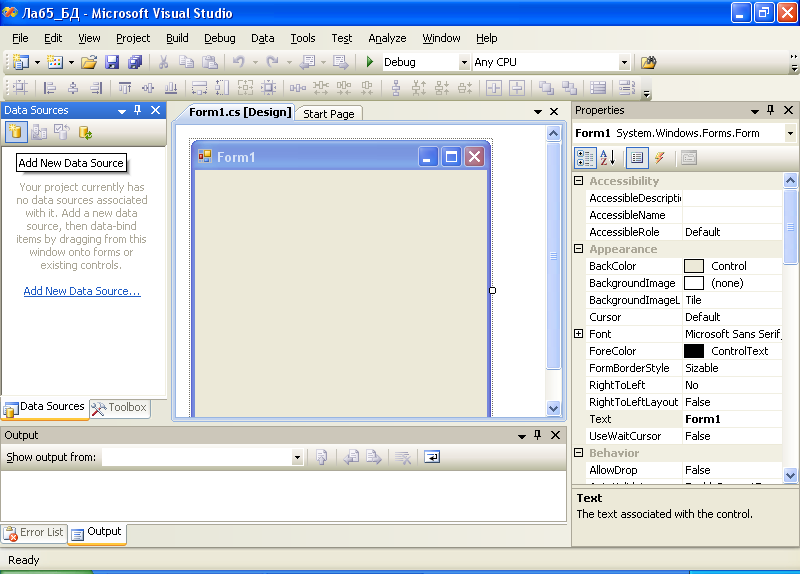The image size is (800, 574).
Task: Open the Analyze menu
Action: tap(387, 38)
